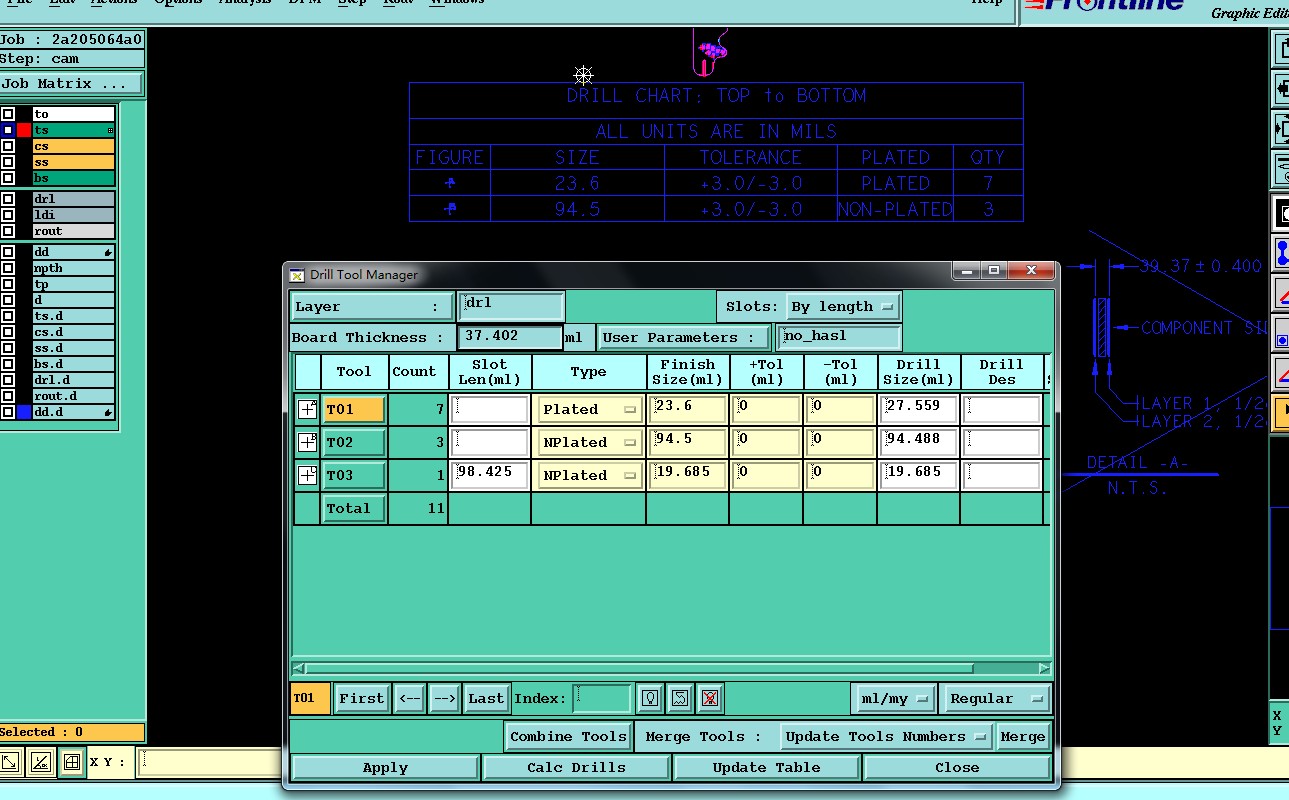1289x800 pixels.
Task: Click the X Y coordinate input field
Action: point(211,762)
